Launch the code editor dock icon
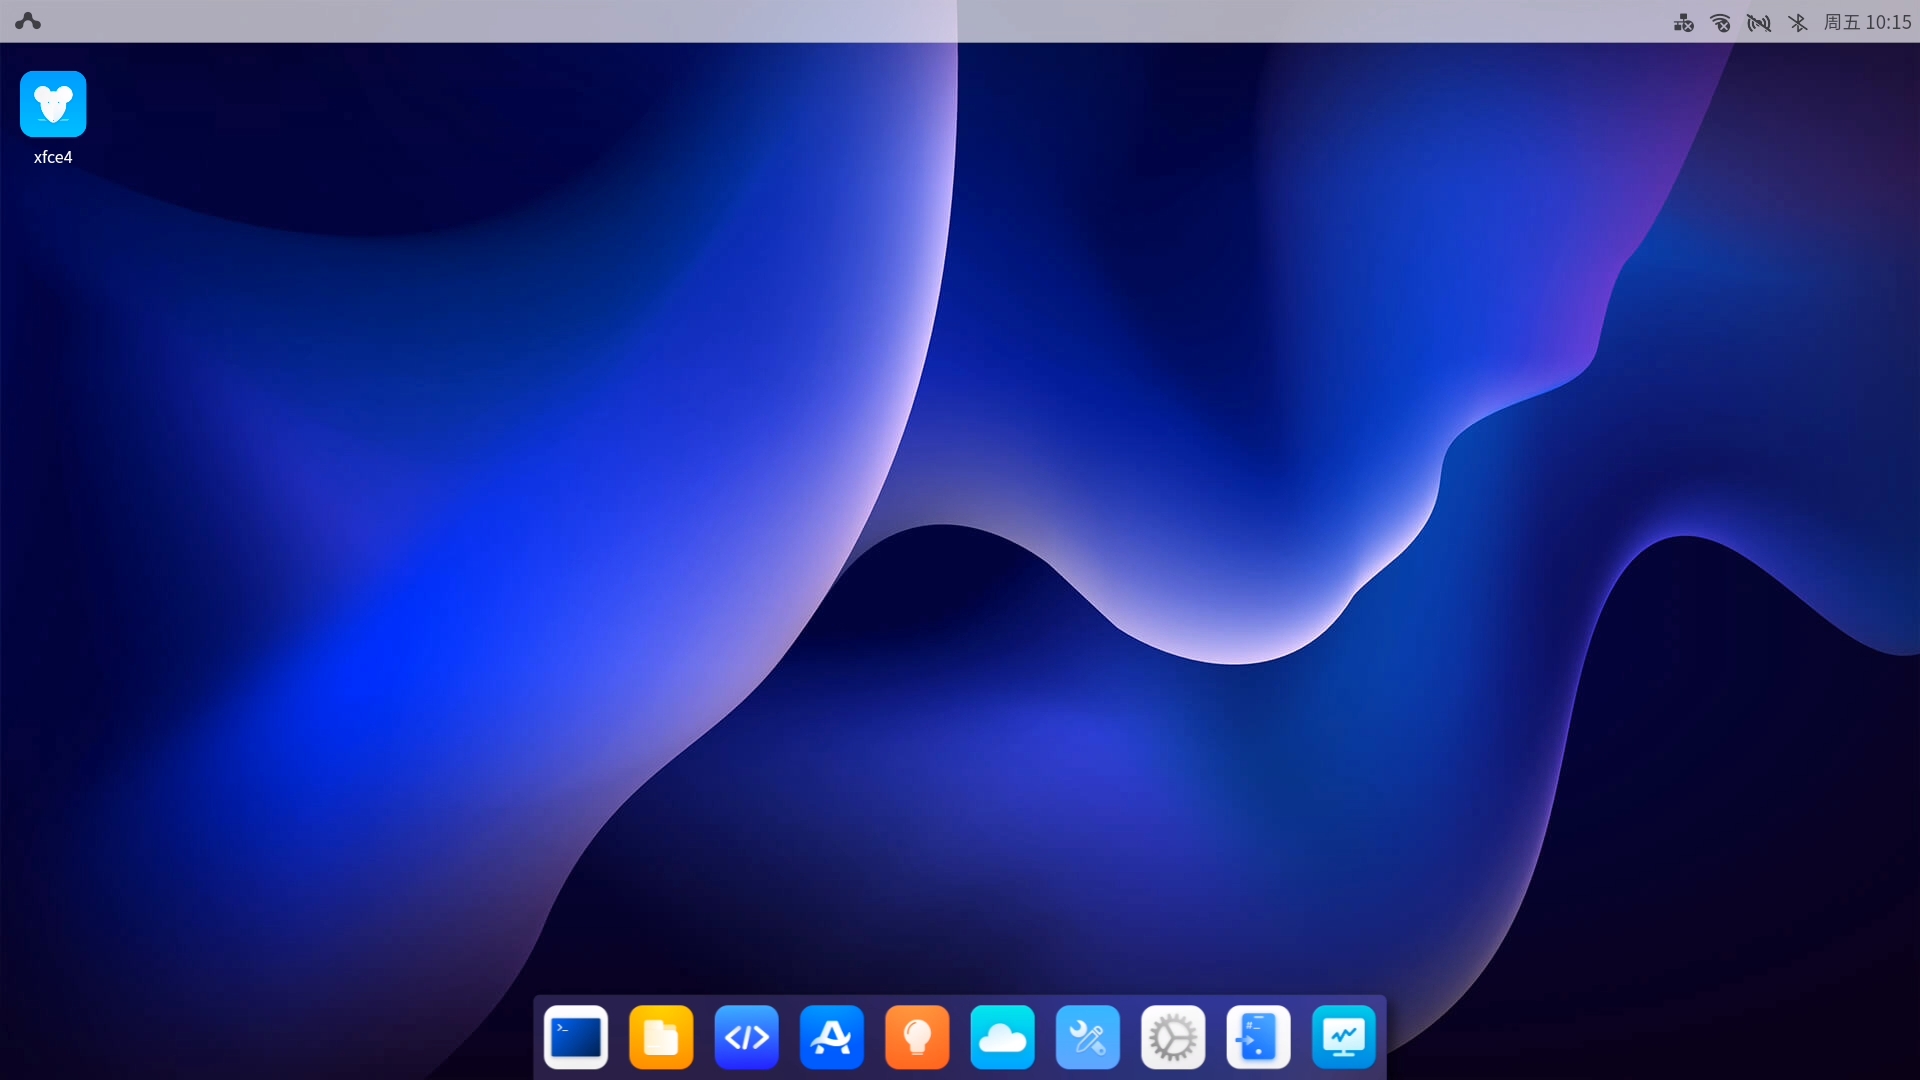The width and height of the screenshot is (1920, 1080). coord(747,1037)
